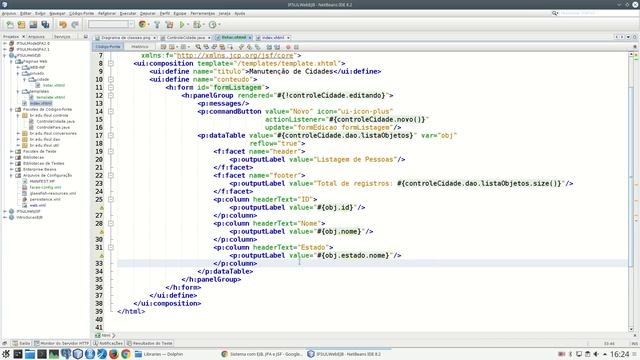
Task: Select web.xml in the project tree
Action: tap(38, 205)
